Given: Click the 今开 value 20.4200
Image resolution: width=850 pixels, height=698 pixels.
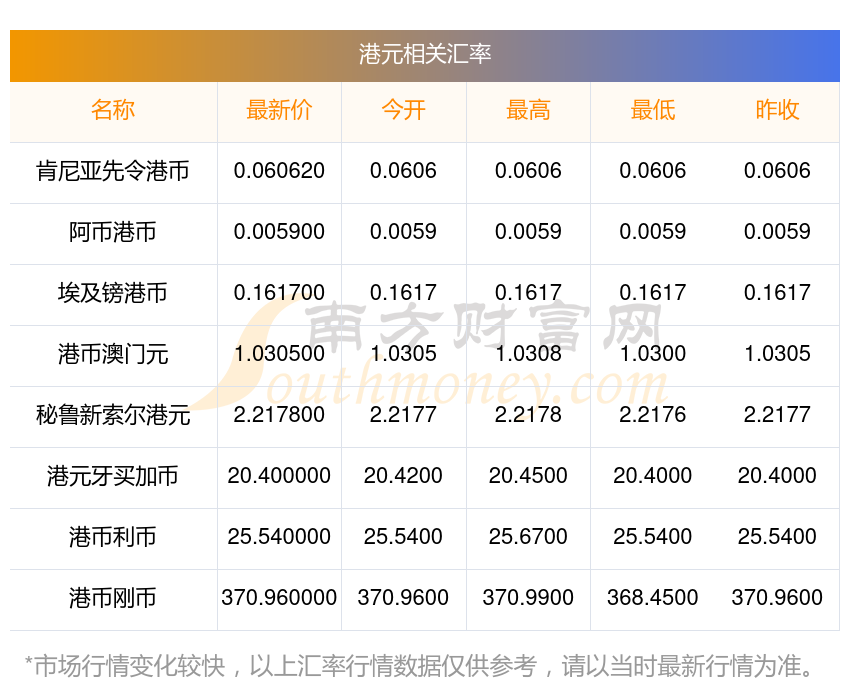Looking at the screenshot, I should click(403, 476).
